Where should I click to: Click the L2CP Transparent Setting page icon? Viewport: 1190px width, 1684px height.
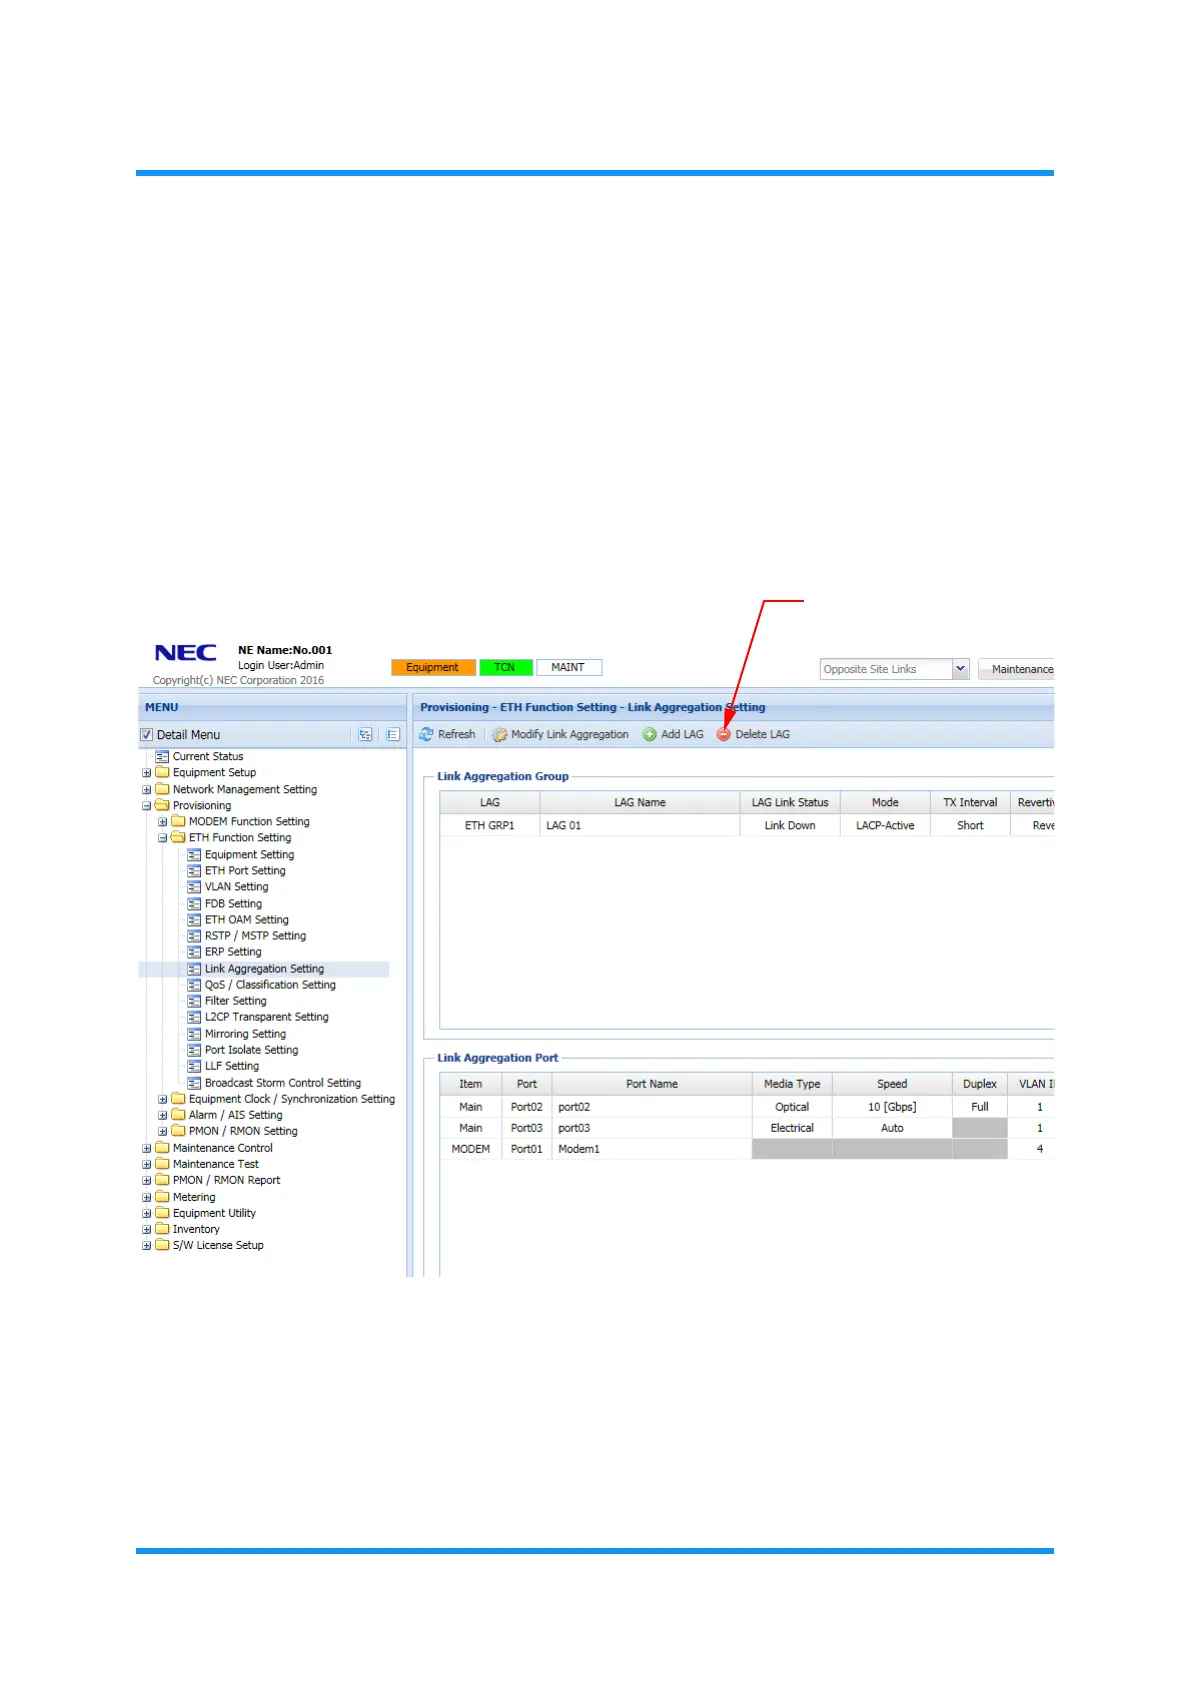[x=194, y=1017]
